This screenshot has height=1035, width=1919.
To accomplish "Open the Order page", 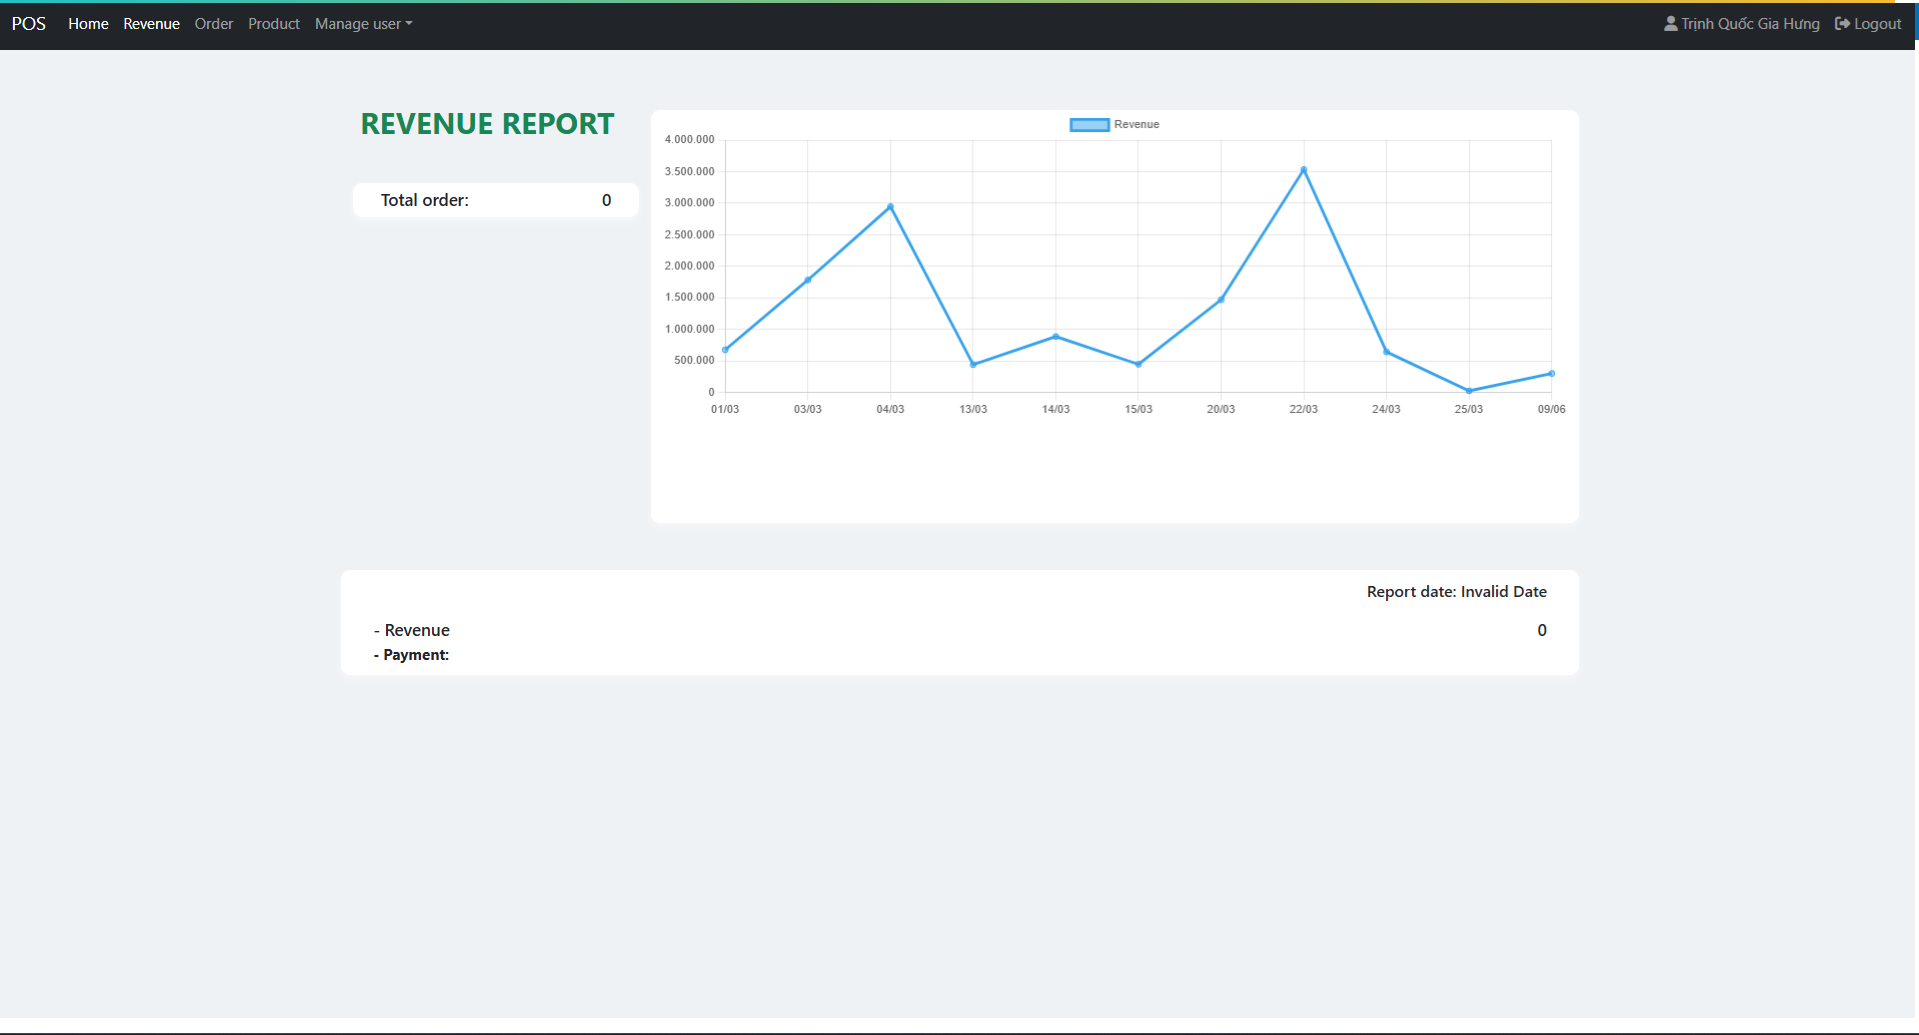I will [x=213, y=24].
